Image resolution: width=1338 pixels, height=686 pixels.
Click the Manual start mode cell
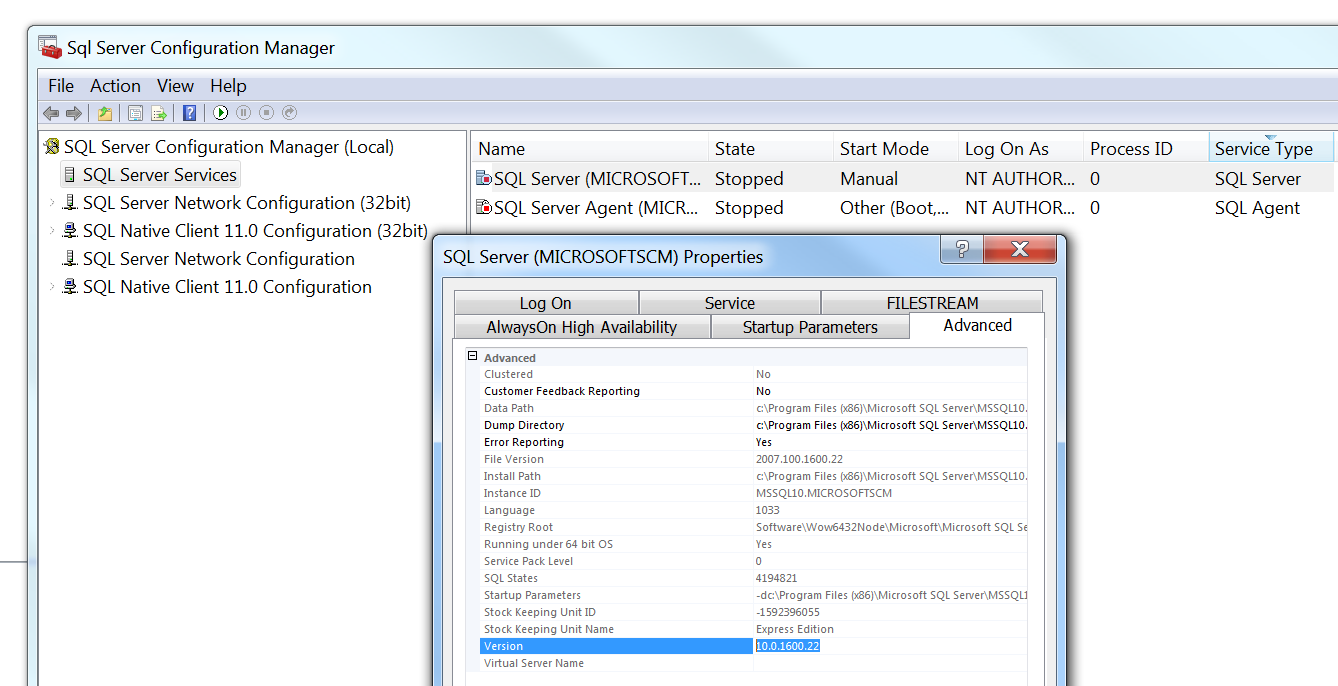(x=869, y=179)
